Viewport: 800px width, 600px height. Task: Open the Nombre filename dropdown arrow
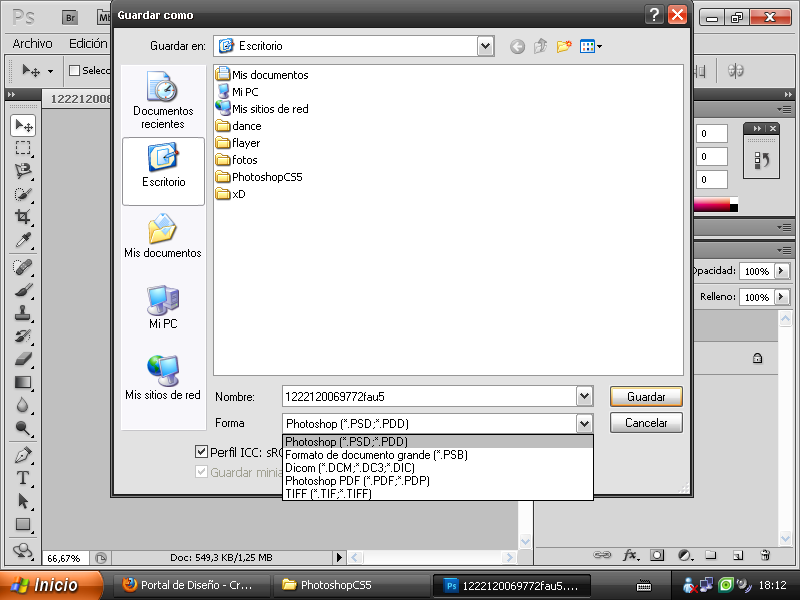click(x=585, y=396)
